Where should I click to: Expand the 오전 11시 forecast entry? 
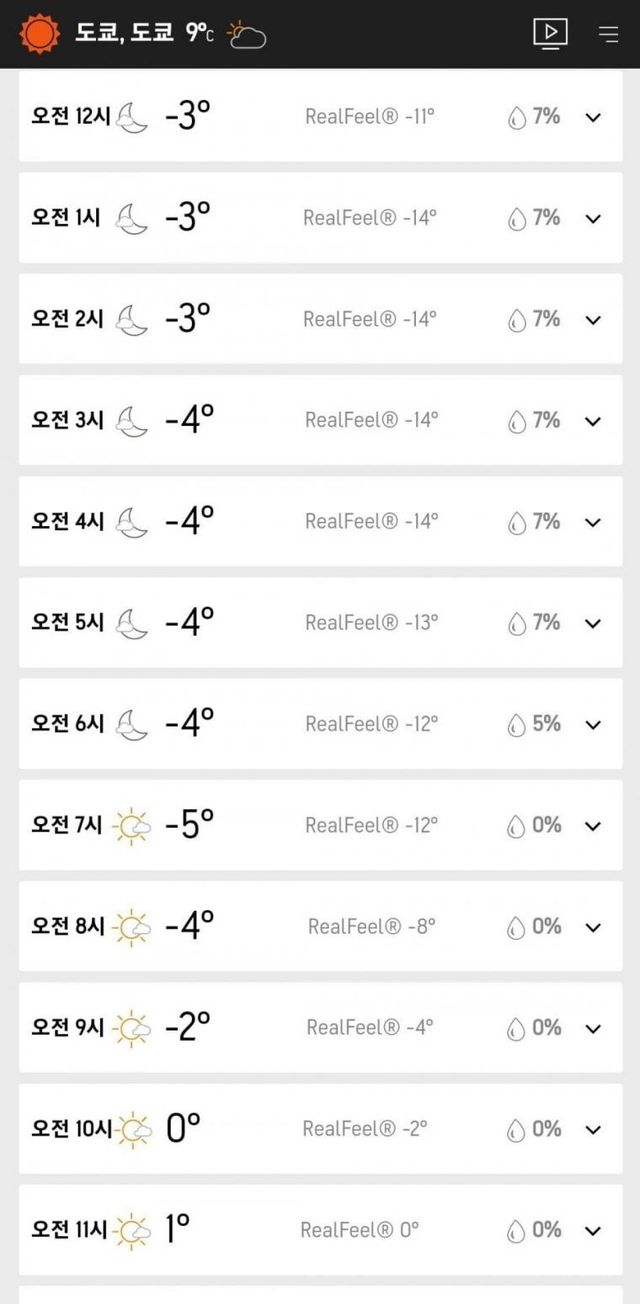pos(591,1230)
